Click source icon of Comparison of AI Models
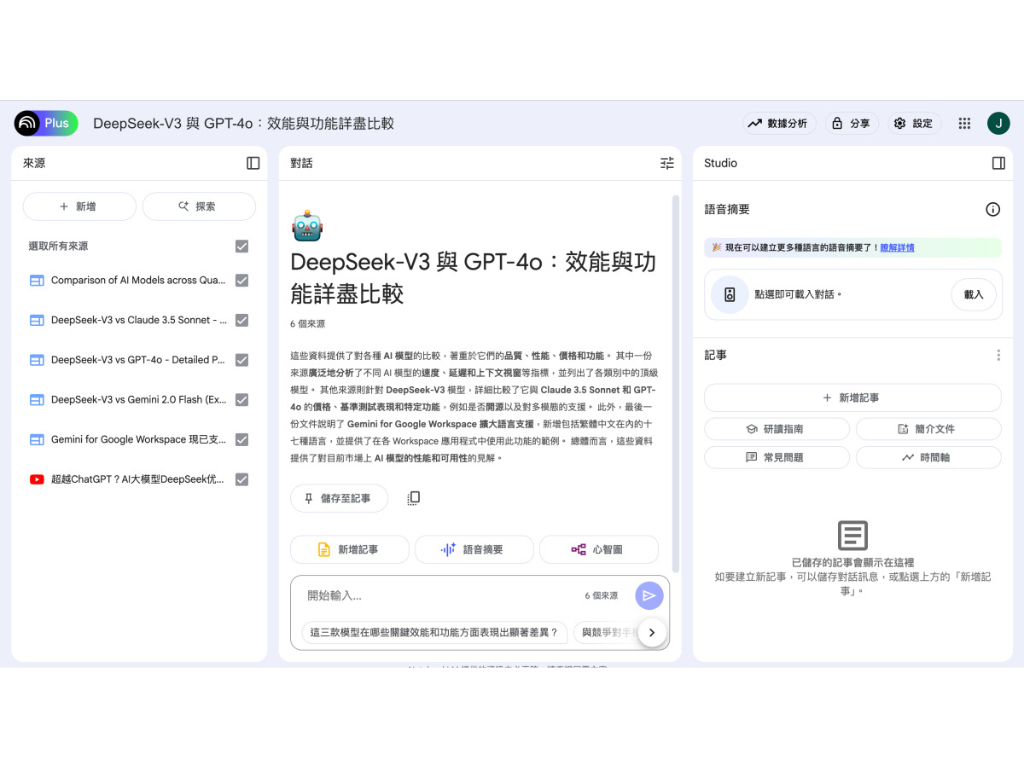Screen dimensions: 1024x768 click(x=37, y=280)
